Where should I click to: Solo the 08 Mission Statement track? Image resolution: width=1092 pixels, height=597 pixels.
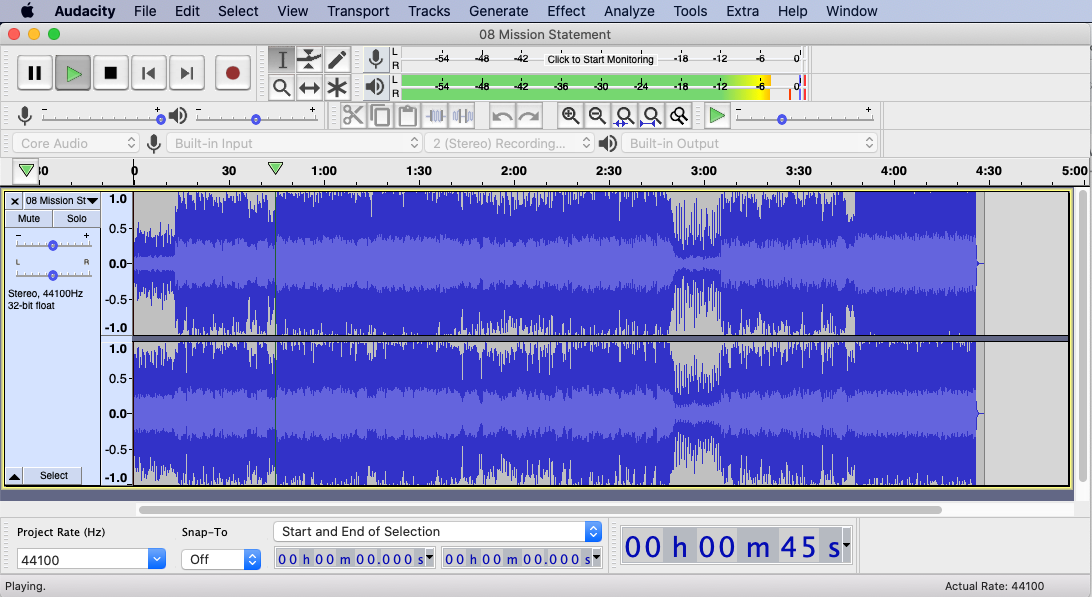click(x=77, y=218)
